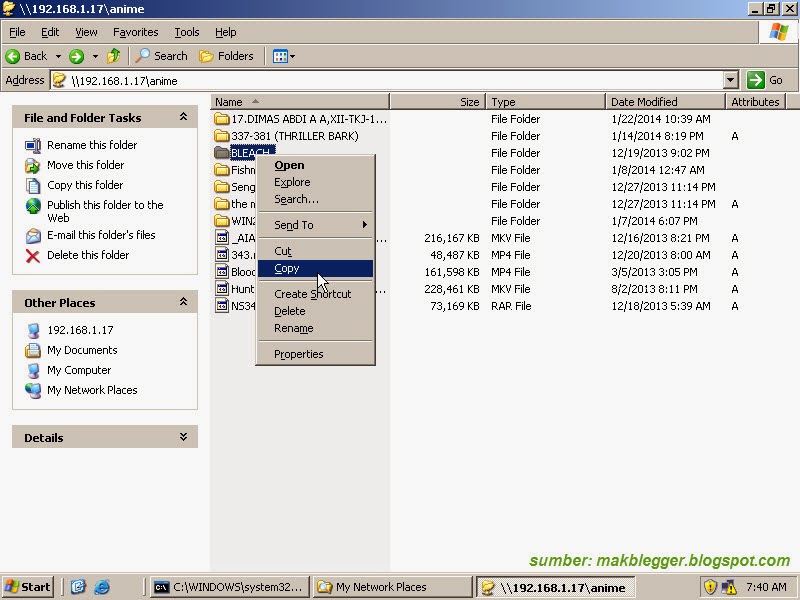Collapse the Other Places panel
Screen dimensions: 800x600
183,302
